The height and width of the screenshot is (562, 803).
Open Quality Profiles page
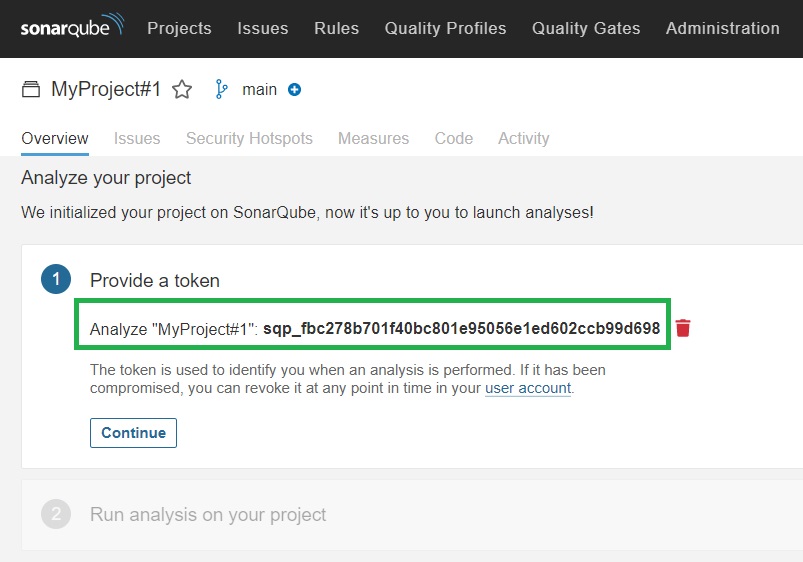tap(446, 28)
